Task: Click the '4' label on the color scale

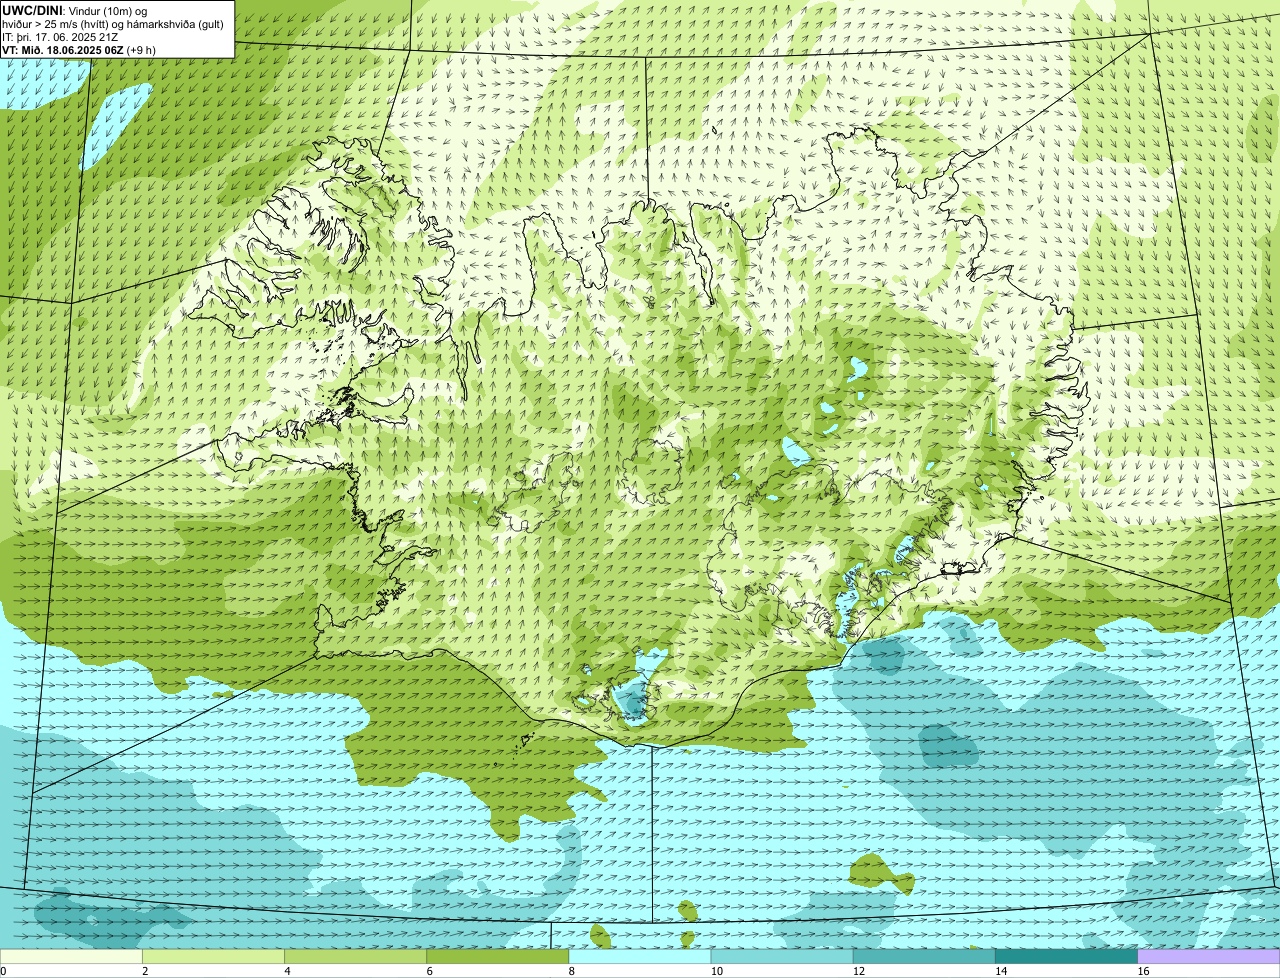Action: coord(287,971)
